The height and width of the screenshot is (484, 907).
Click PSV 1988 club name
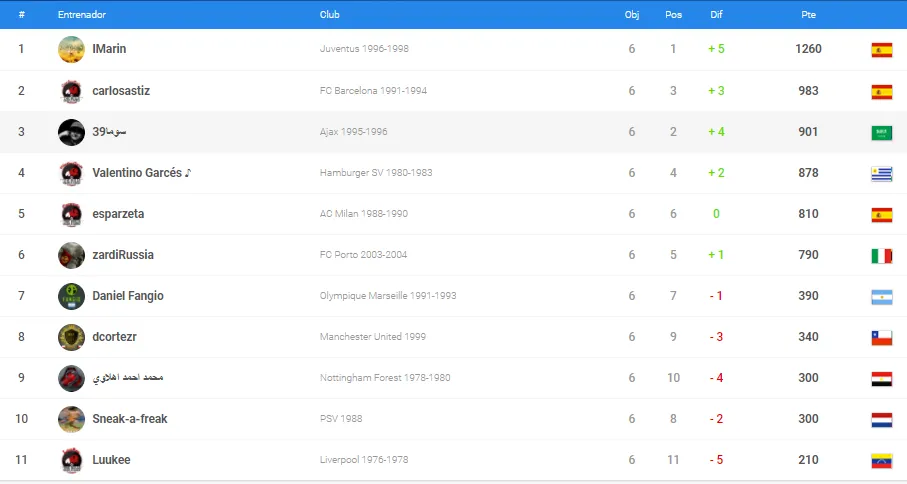click(341, 419)
